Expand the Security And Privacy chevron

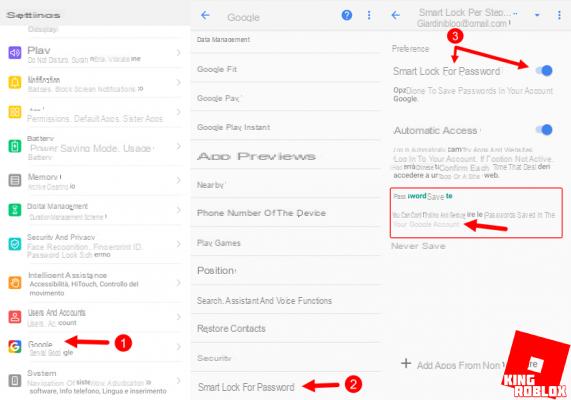[179, 244]
